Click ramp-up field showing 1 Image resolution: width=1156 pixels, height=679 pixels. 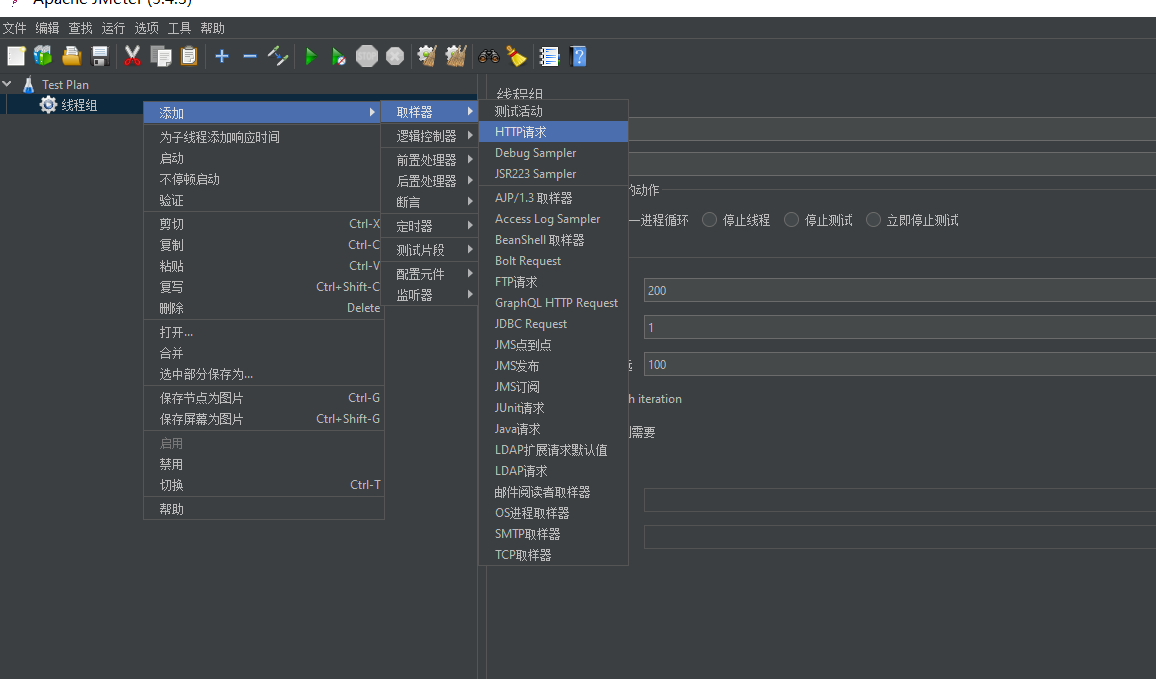pos(899,327)
